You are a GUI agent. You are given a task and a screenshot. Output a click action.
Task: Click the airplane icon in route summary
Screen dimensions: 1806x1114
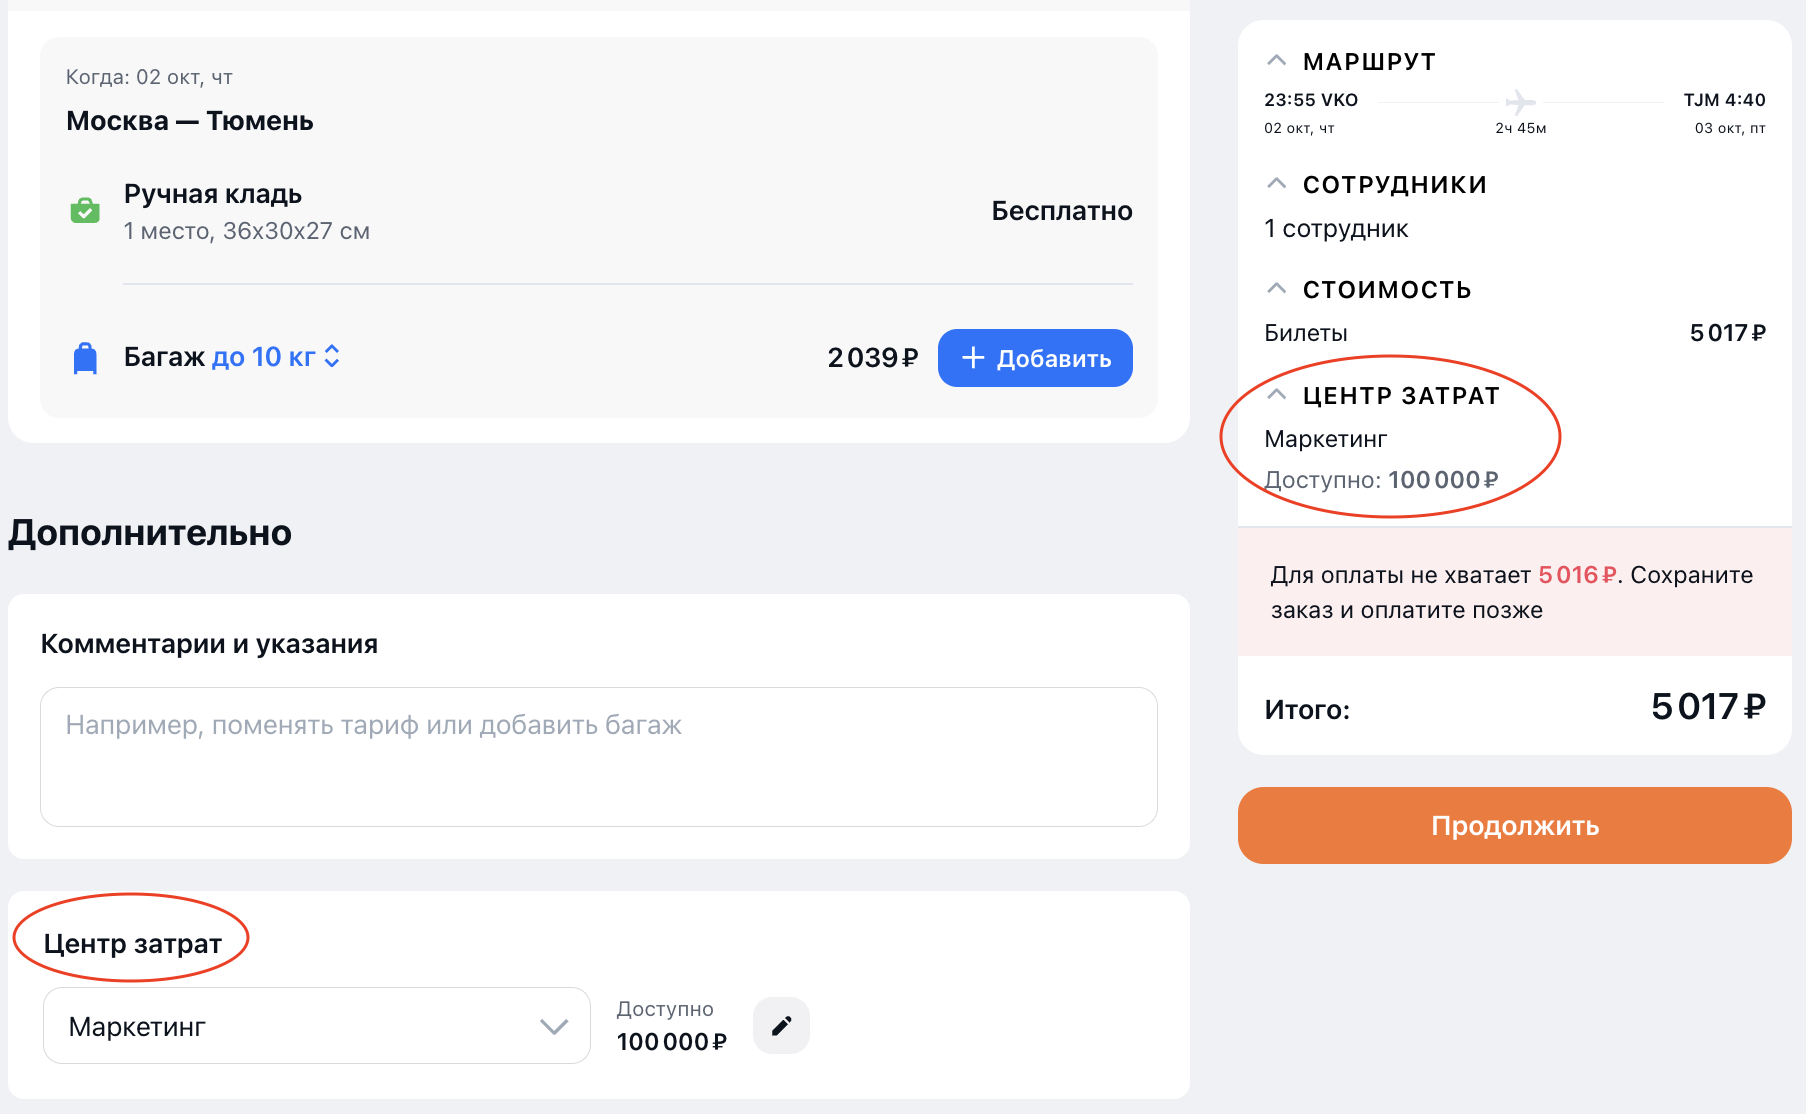pos(1520,102)
